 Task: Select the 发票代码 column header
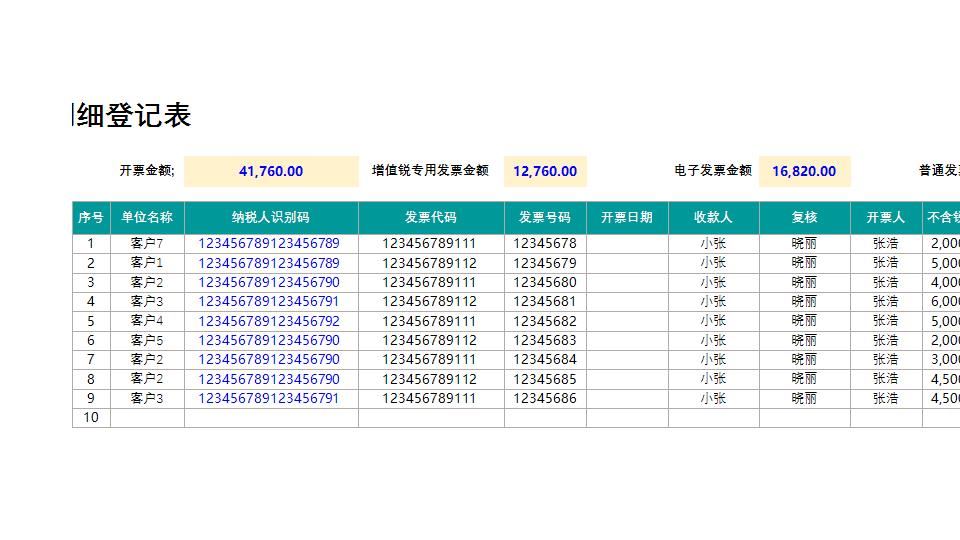point(431,218)
